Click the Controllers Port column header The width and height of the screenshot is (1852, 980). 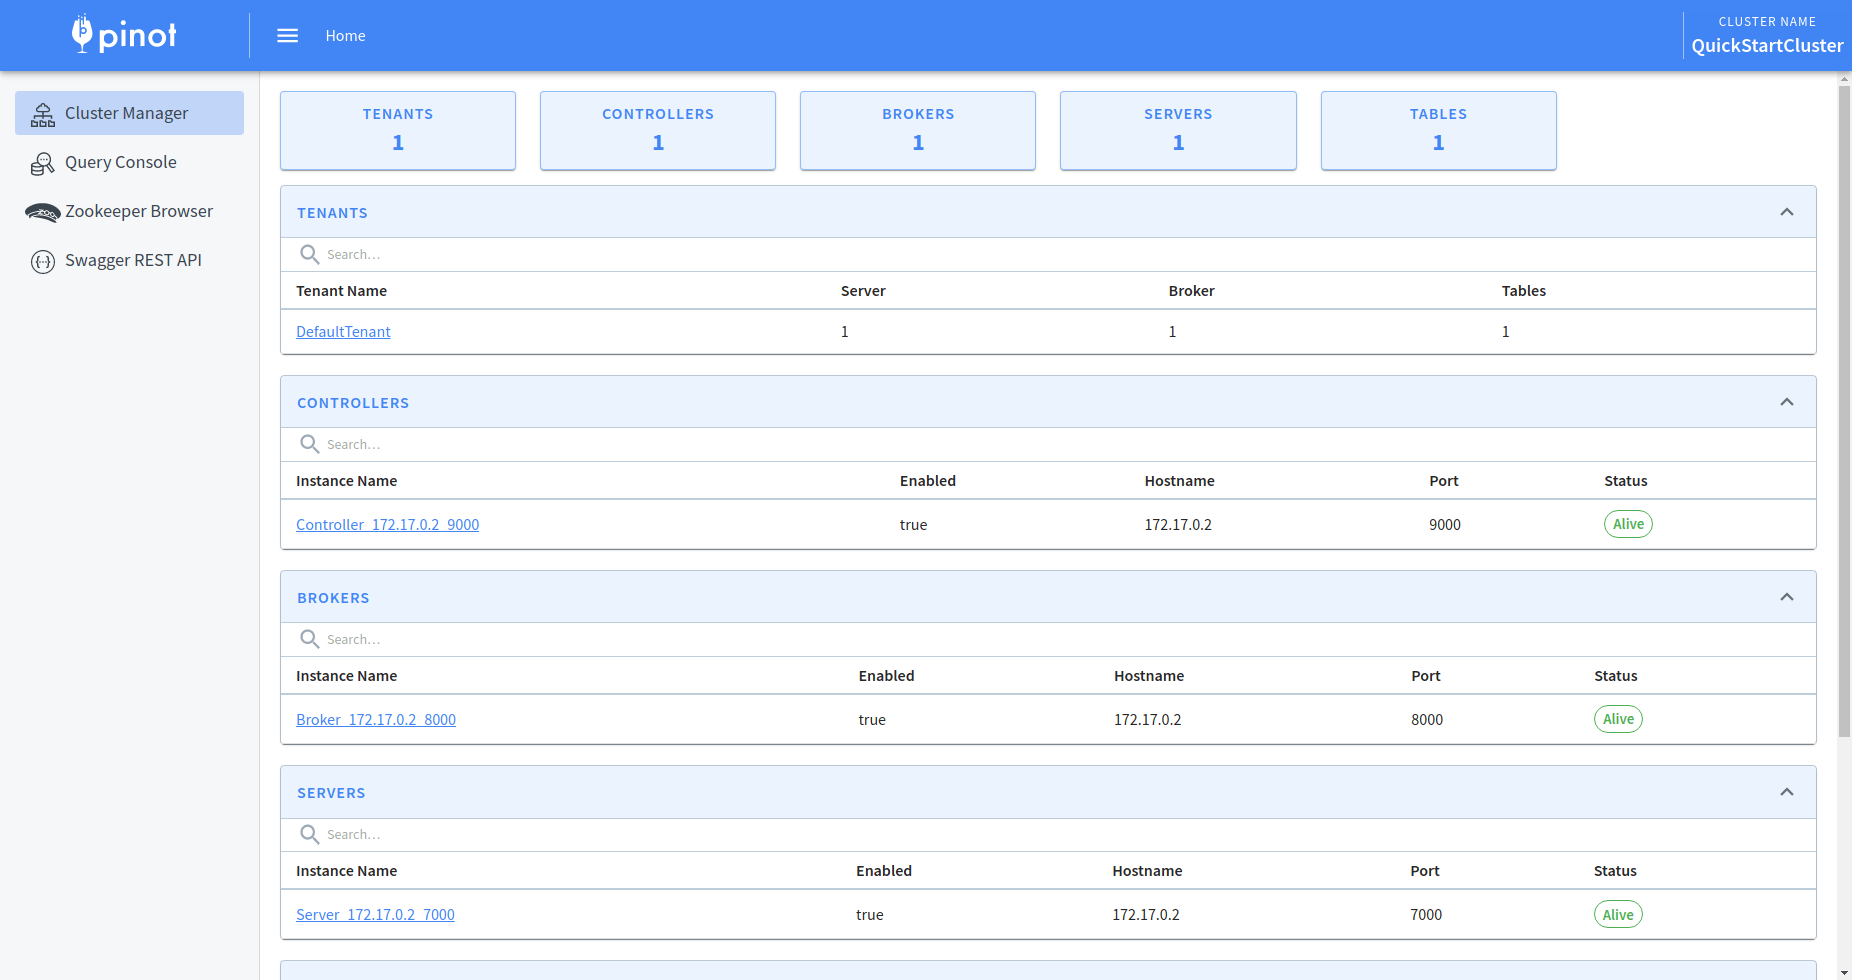[1444, 481]
